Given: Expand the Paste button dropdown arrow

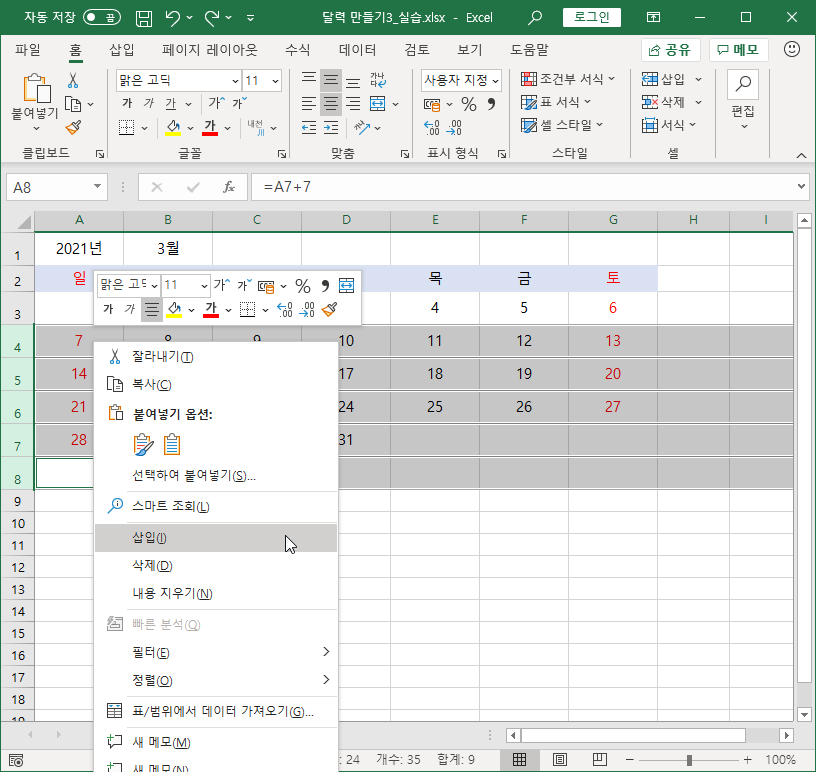Looking at the screenshot, I should click(x=36, y=128).
